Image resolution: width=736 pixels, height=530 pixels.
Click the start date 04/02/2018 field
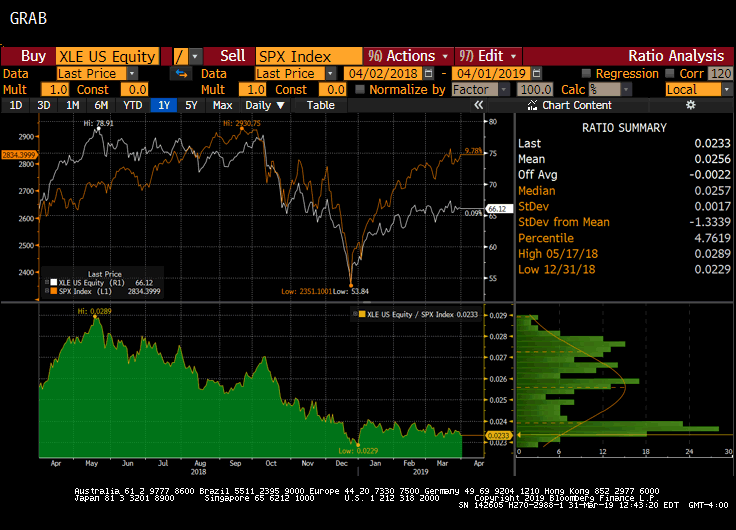tap(383, 74)
